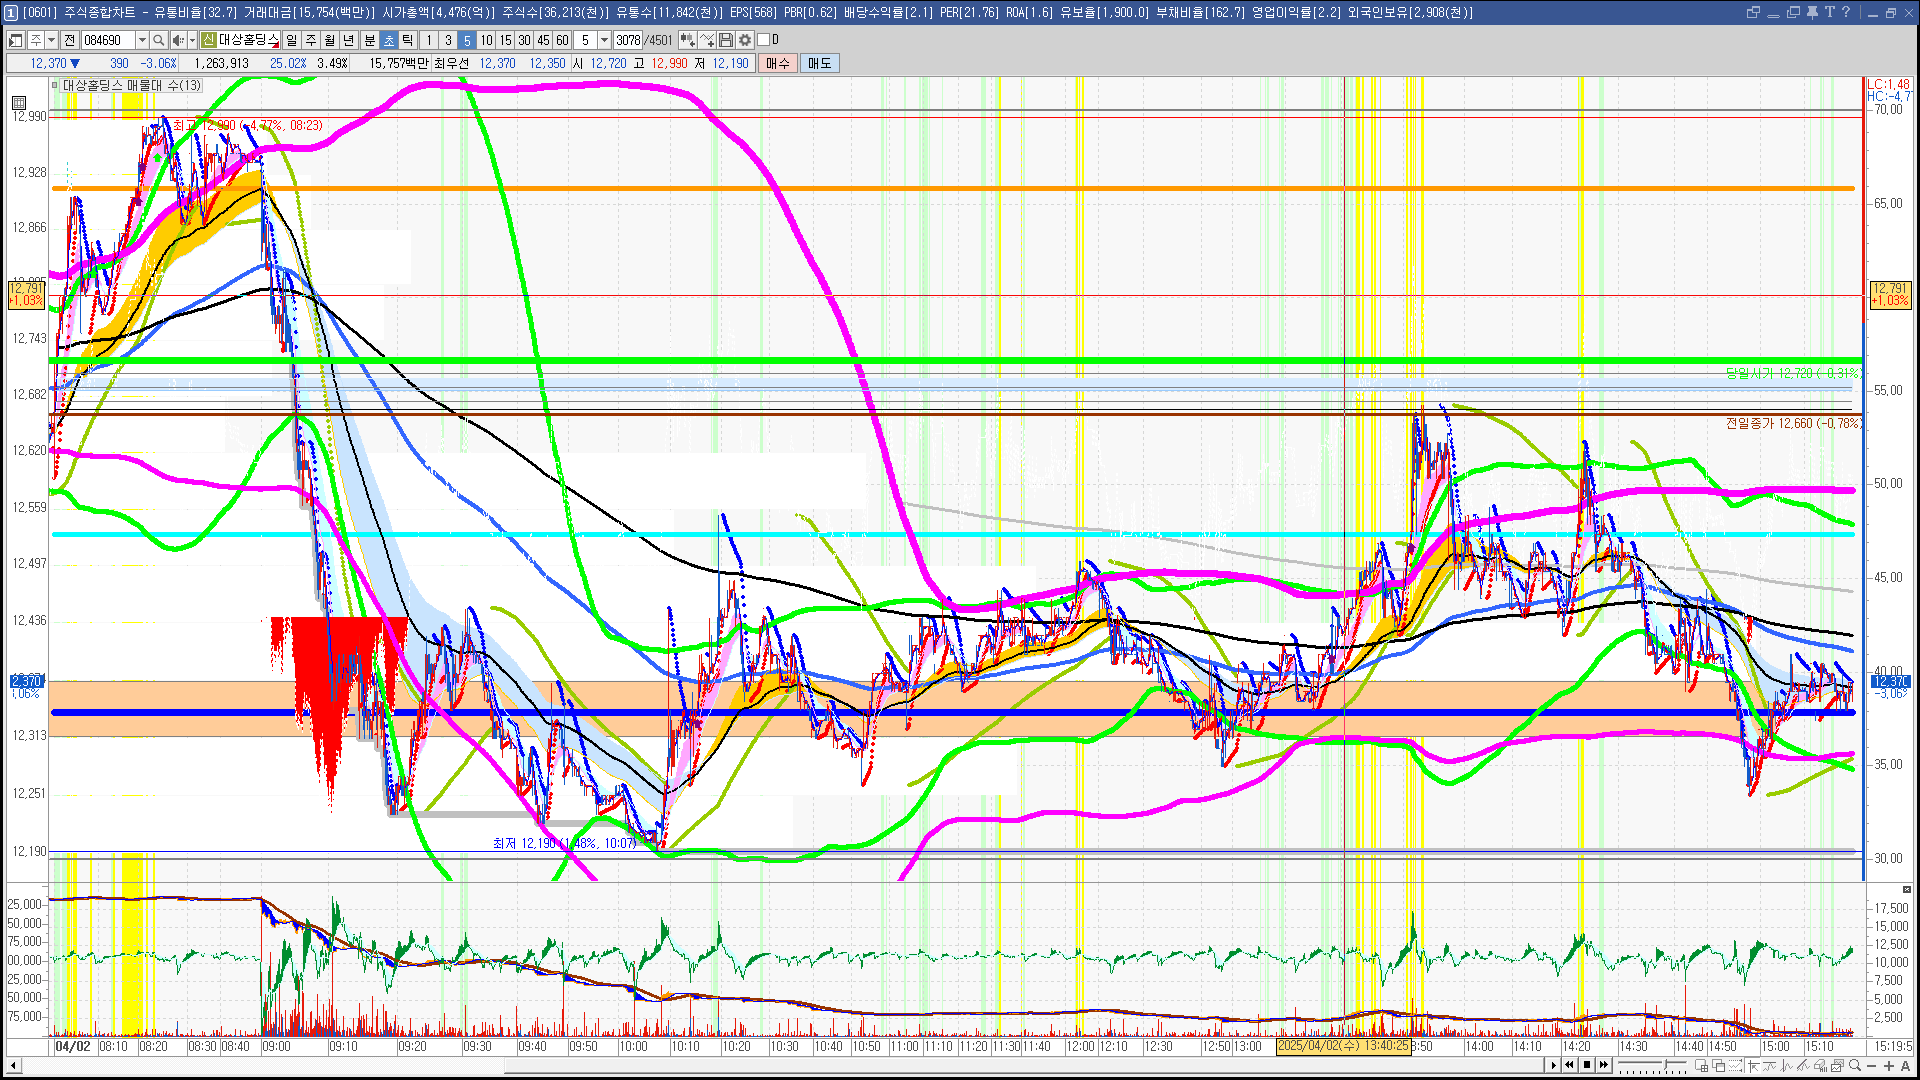The image size is (1920, 1080).
Task: Open stock code 084690 dropdown arrow
Action: coord(142,40)
